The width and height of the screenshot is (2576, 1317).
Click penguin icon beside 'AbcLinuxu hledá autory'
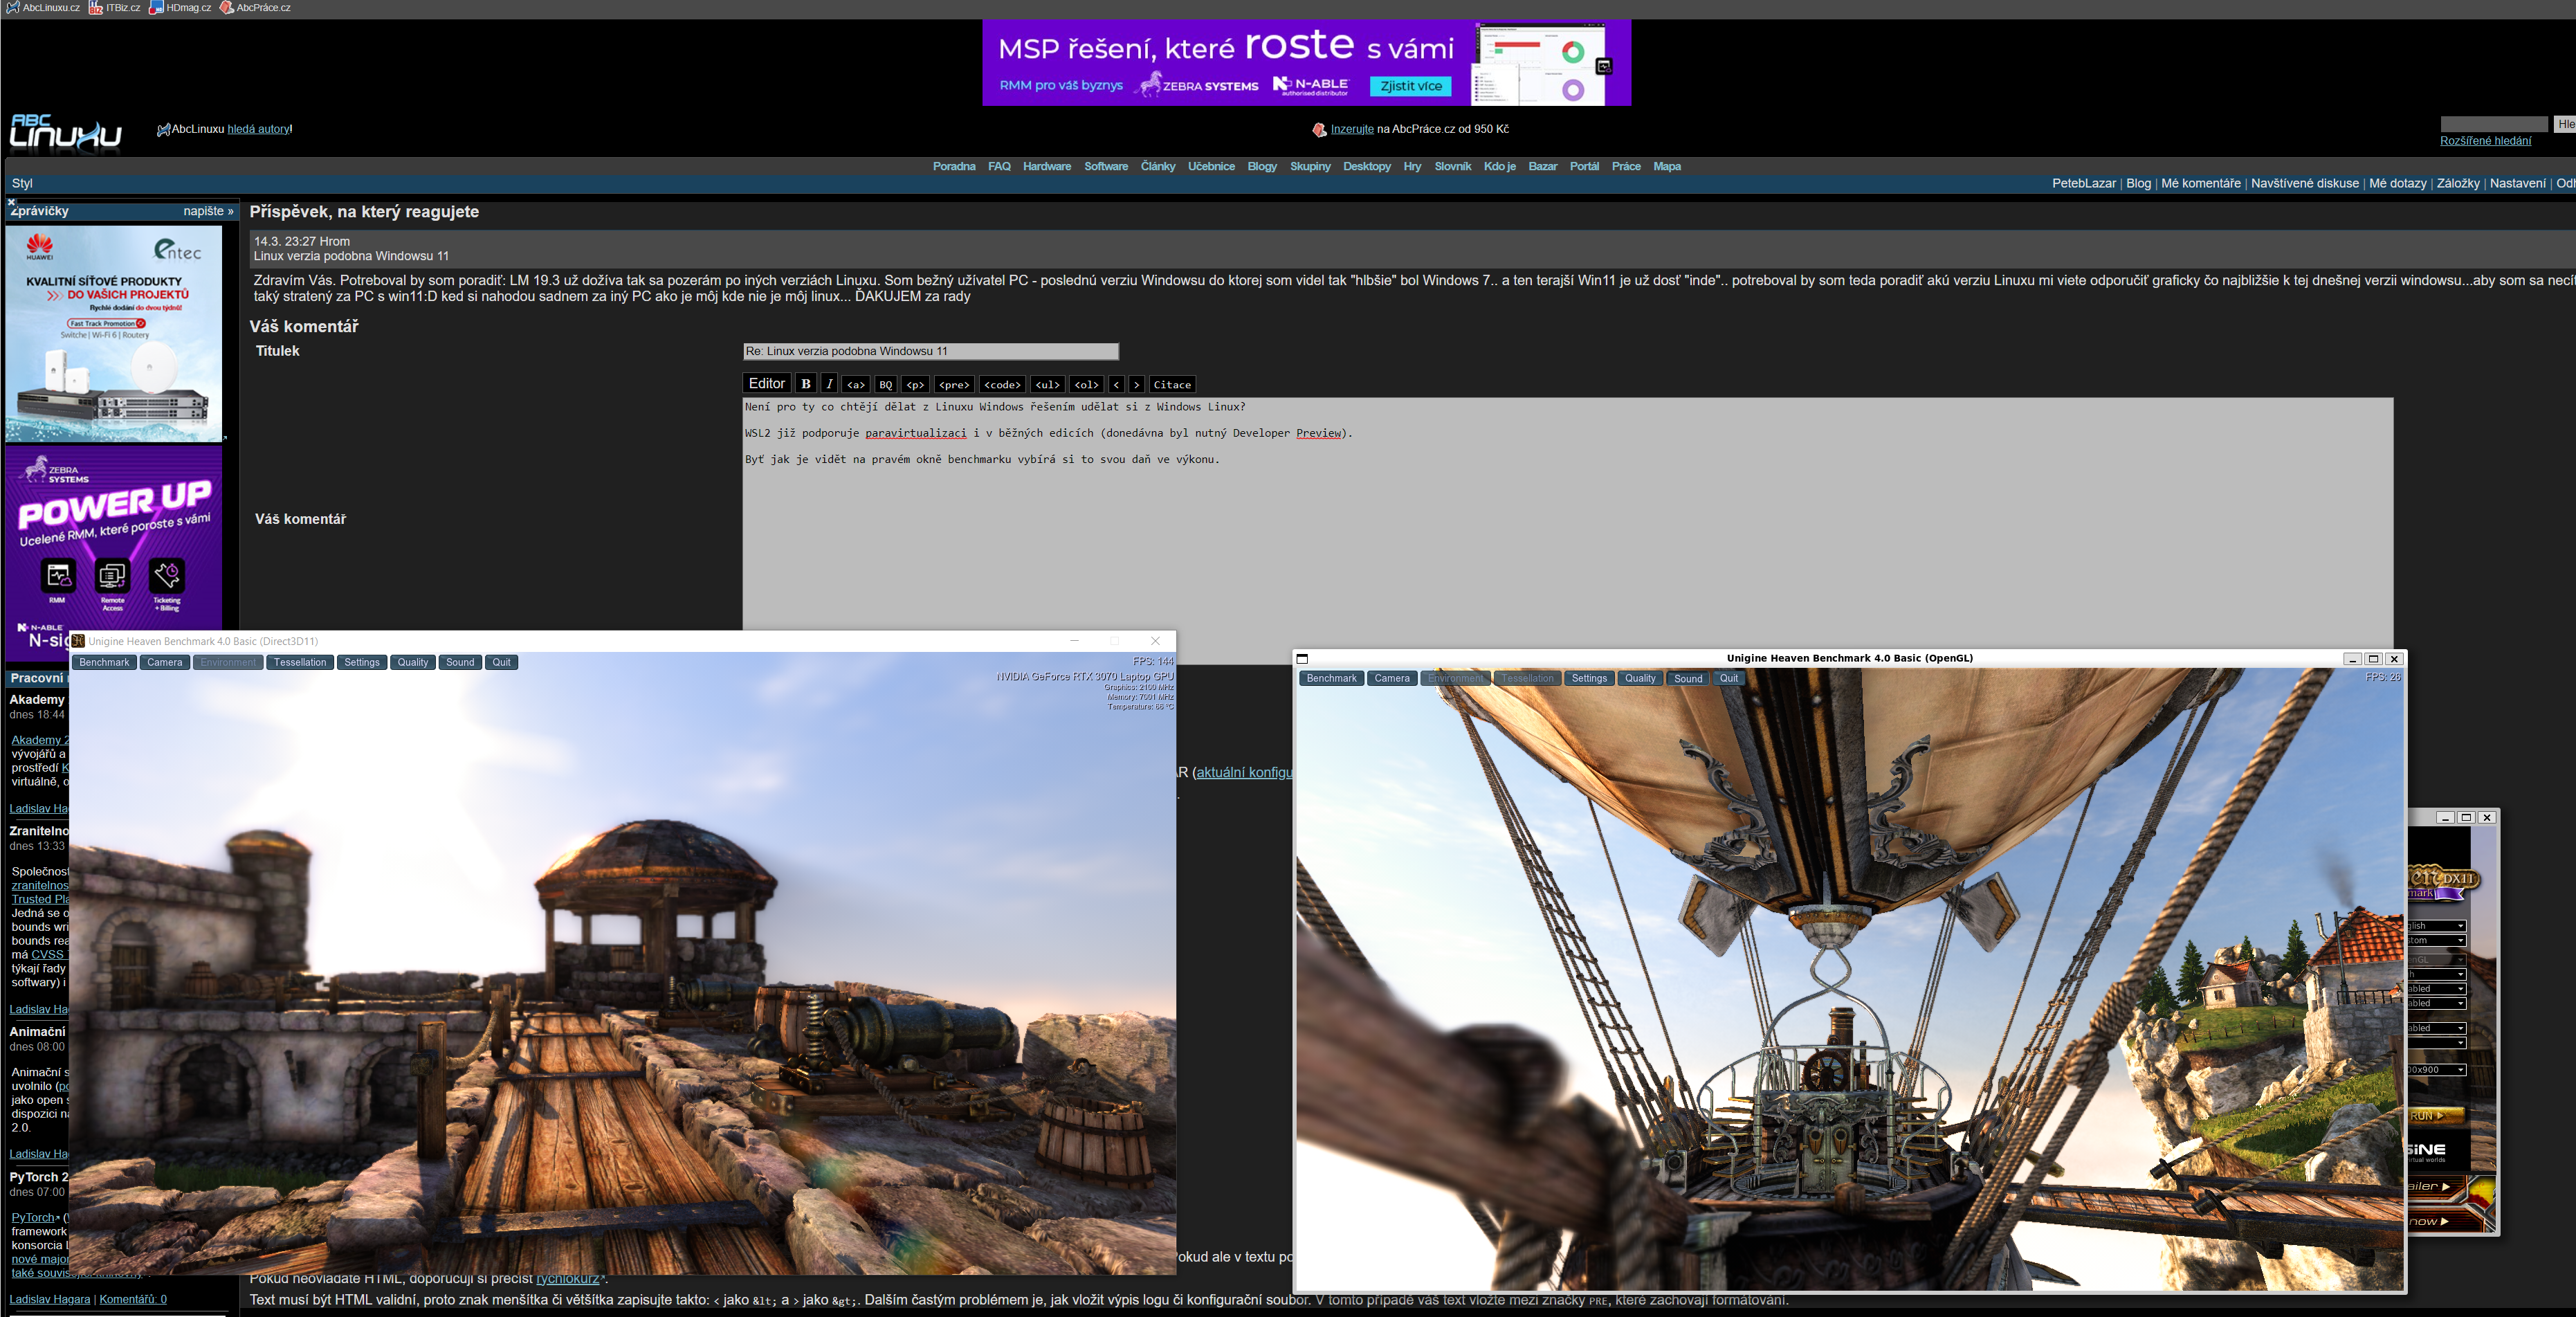point(163,130)
